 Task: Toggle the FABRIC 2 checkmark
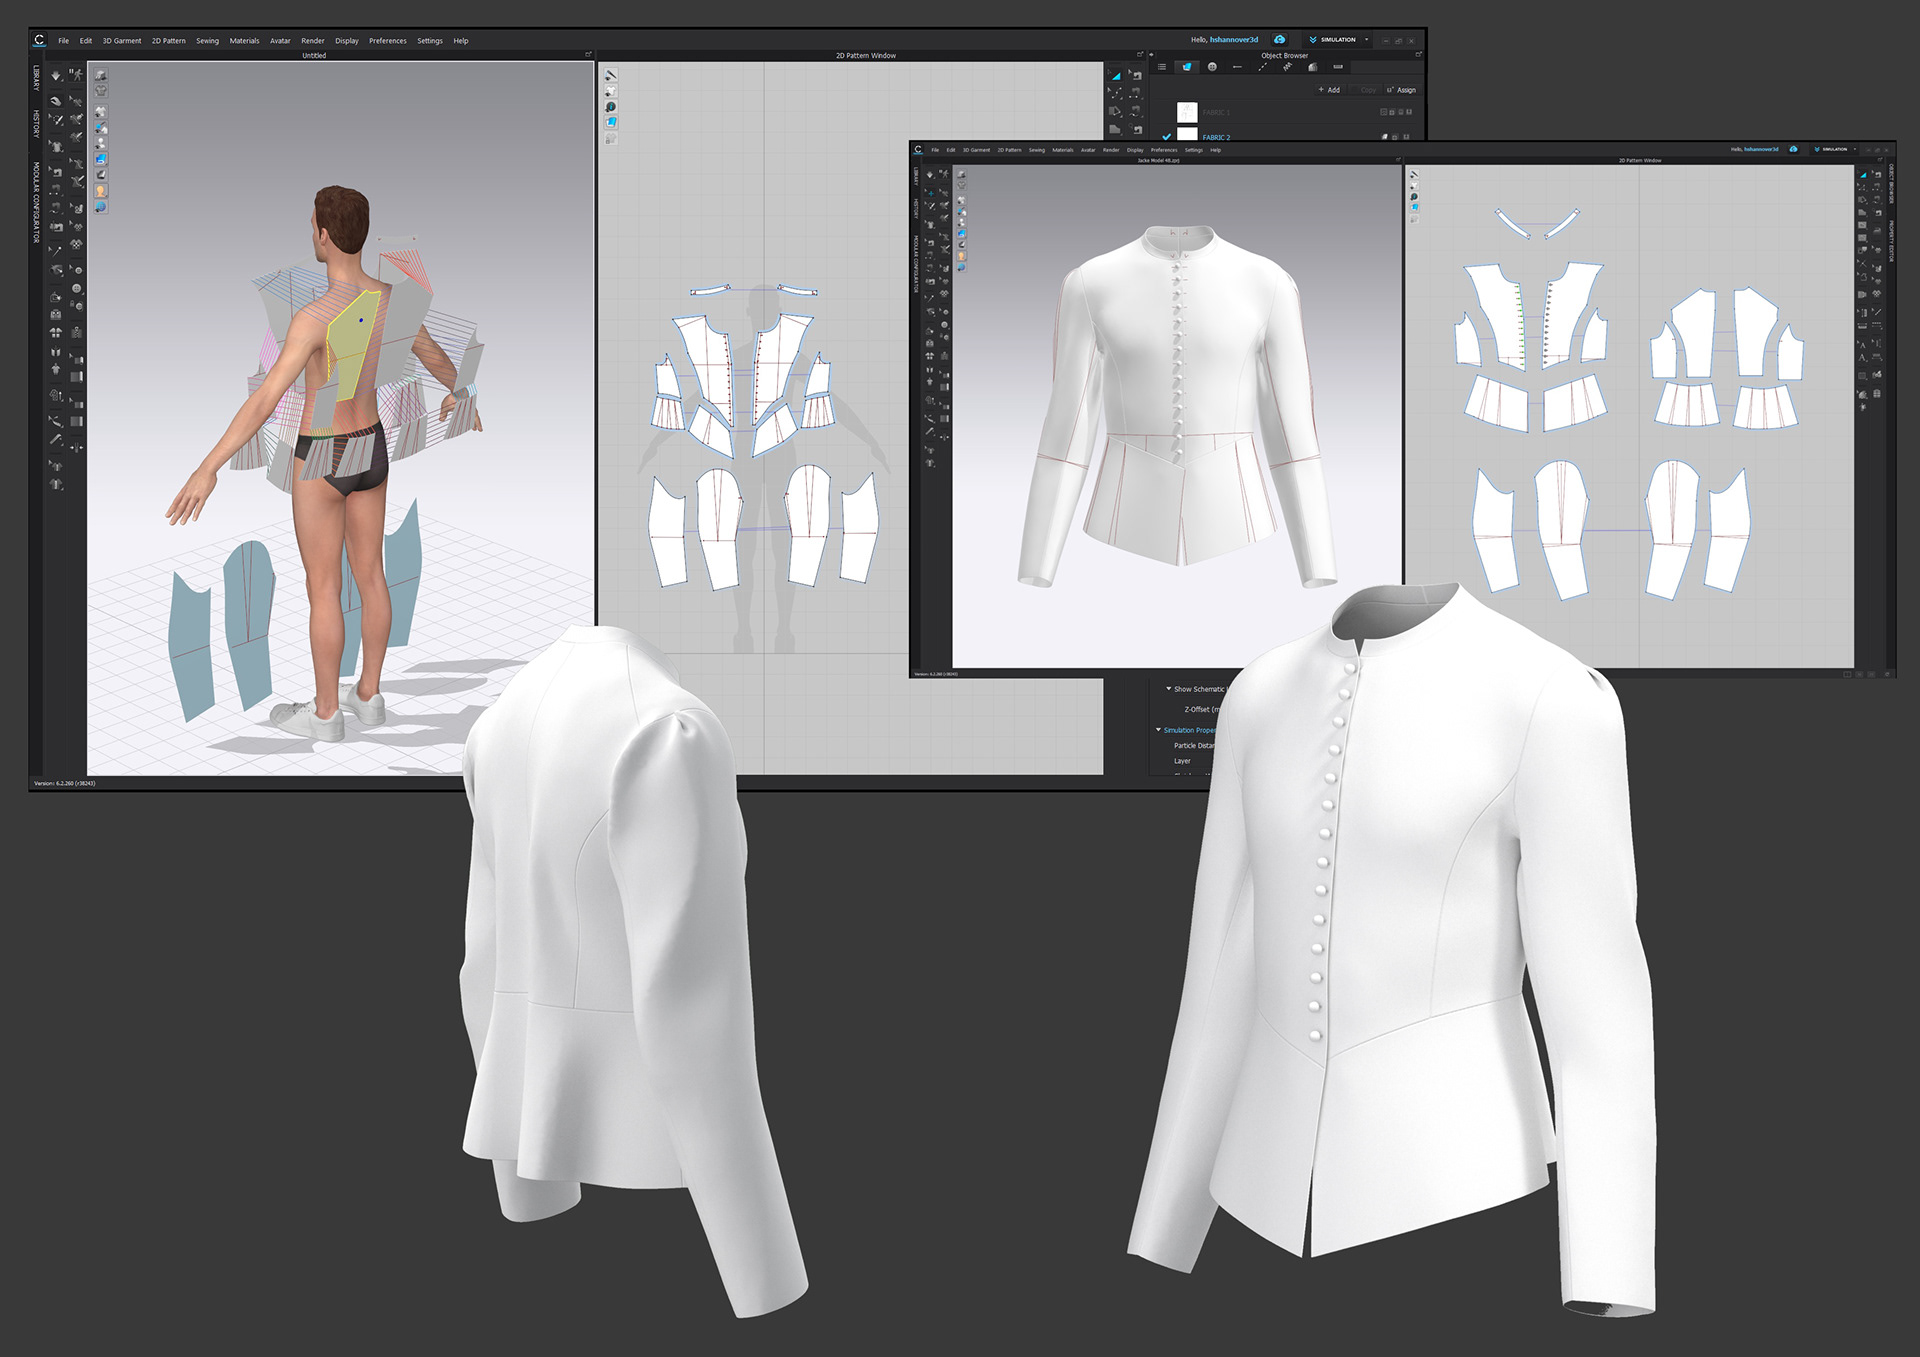coord(1166,137)
